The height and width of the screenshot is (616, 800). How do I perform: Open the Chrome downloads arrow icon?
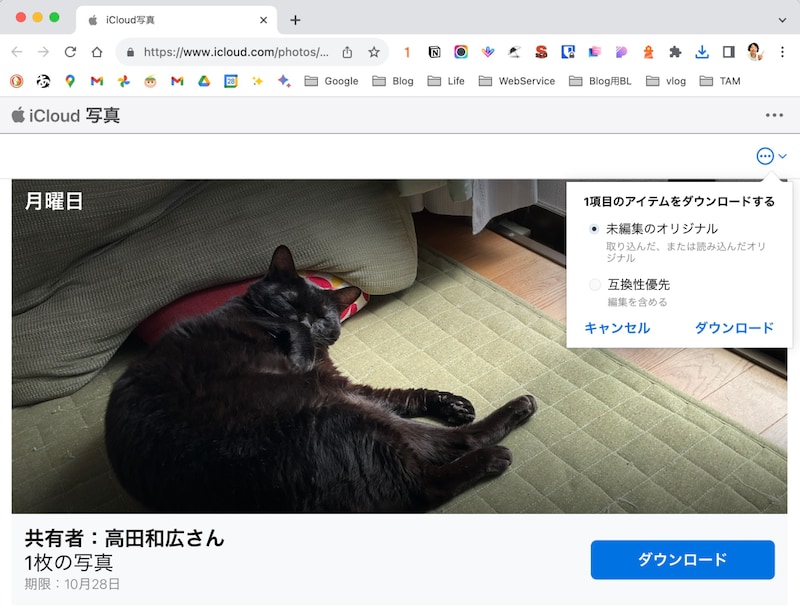click(x=702, y=52)
